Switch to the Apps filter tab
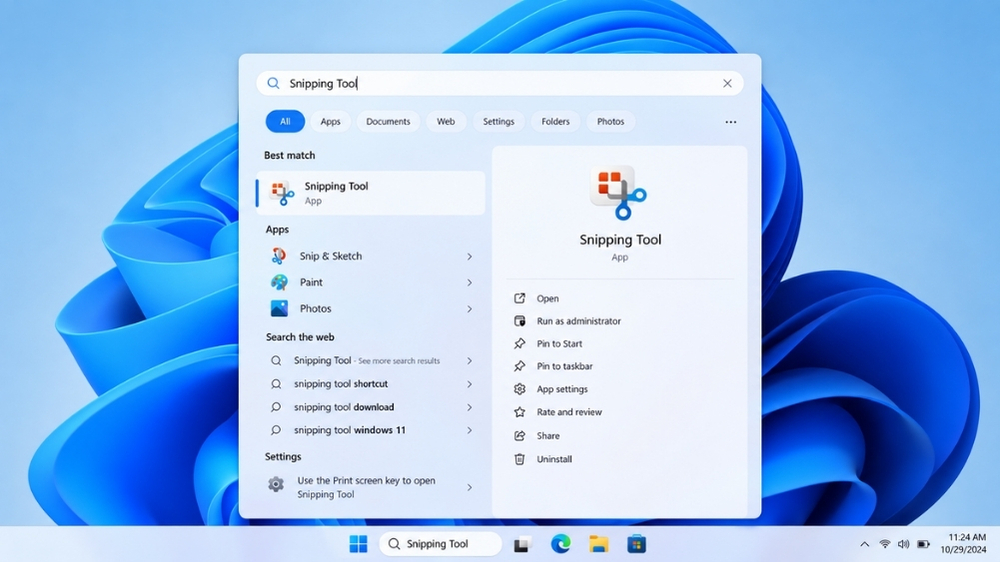Viewport: 1000px width, 562px height. (x=330, y=121)
